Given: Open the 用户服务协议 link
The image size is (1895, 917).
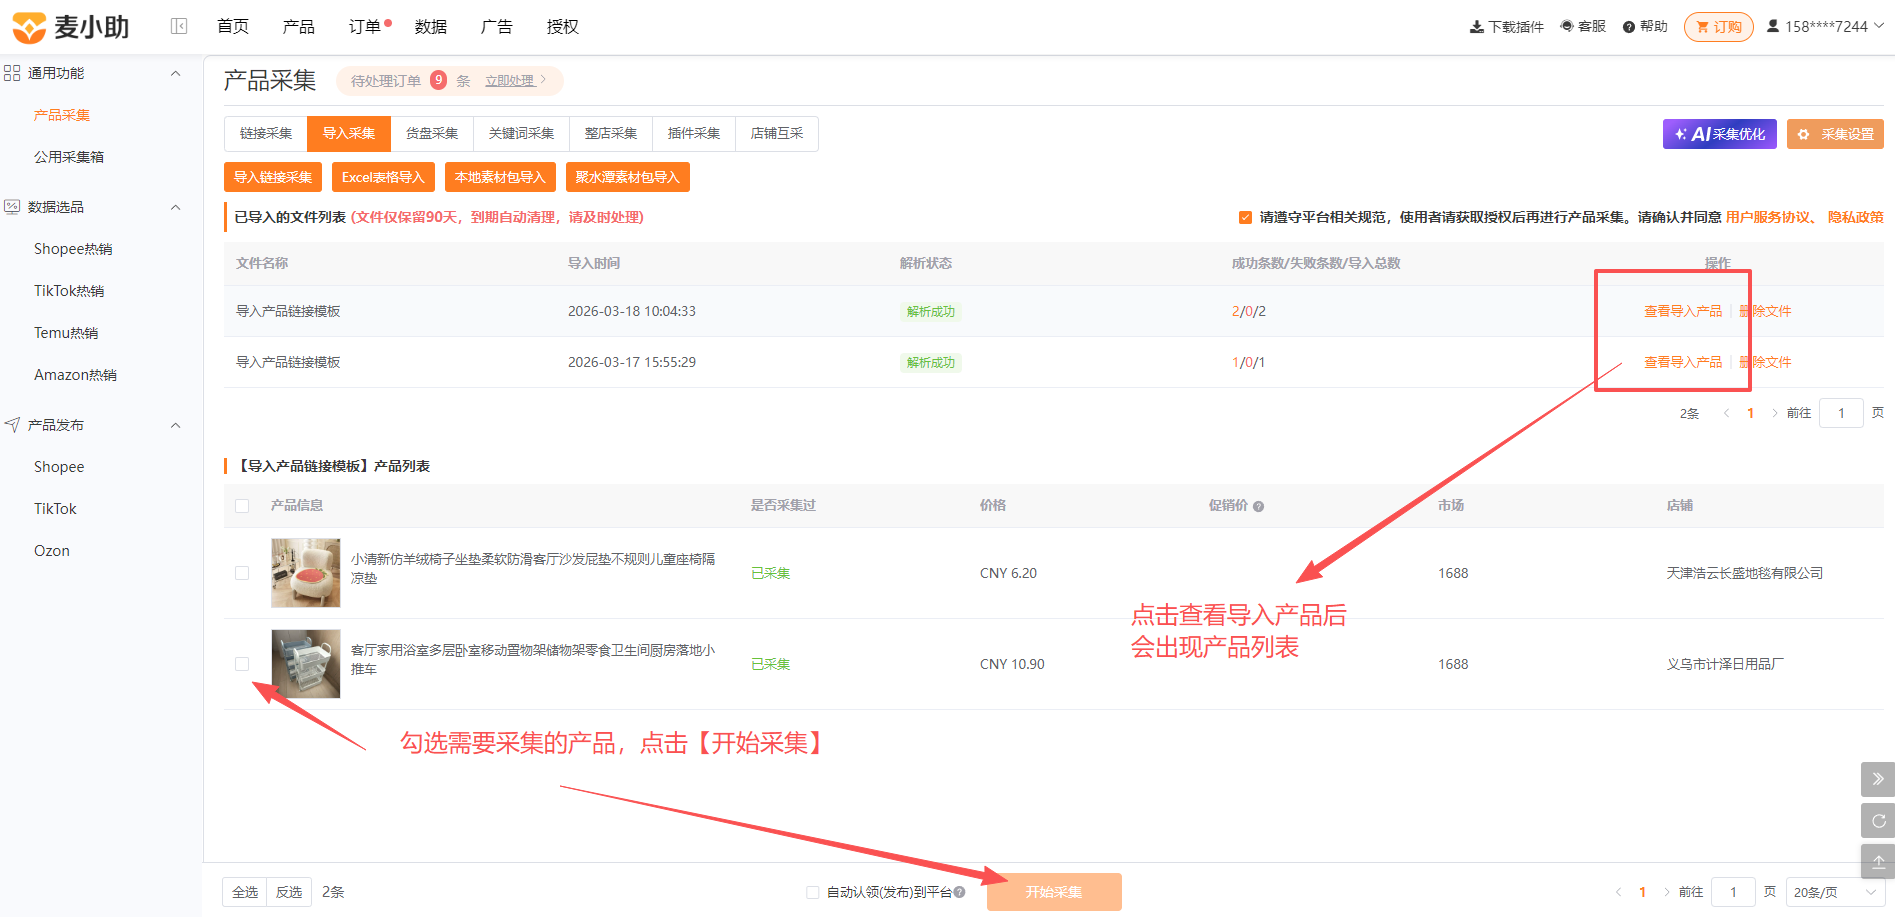Looking at the screenshot, I should pyautogui.click(x=1768, y=217).
